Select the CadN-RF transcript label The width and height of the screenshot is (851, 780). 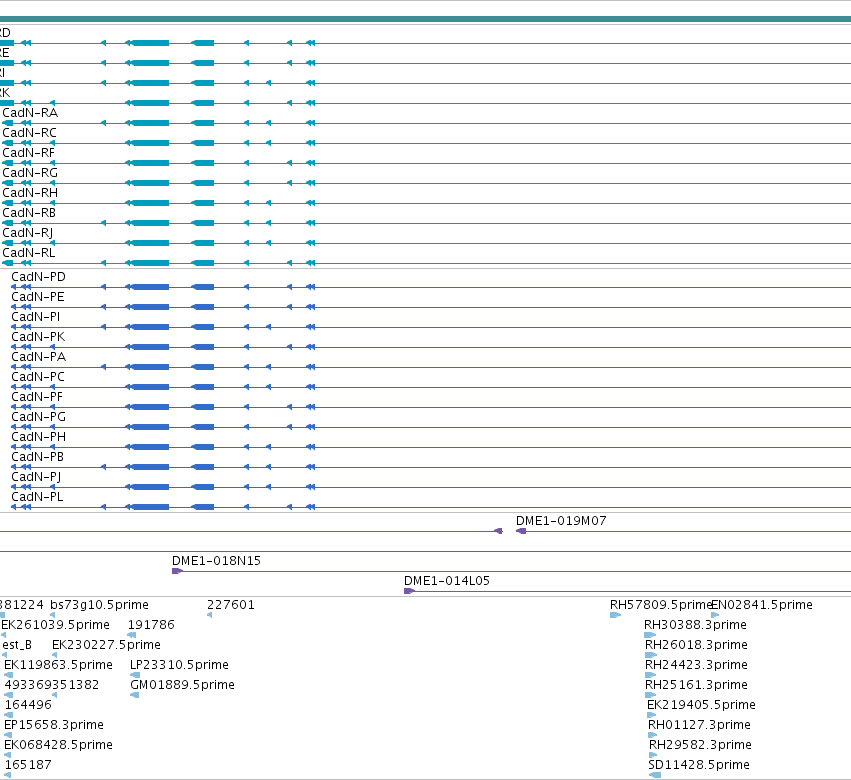pos(29,153)
